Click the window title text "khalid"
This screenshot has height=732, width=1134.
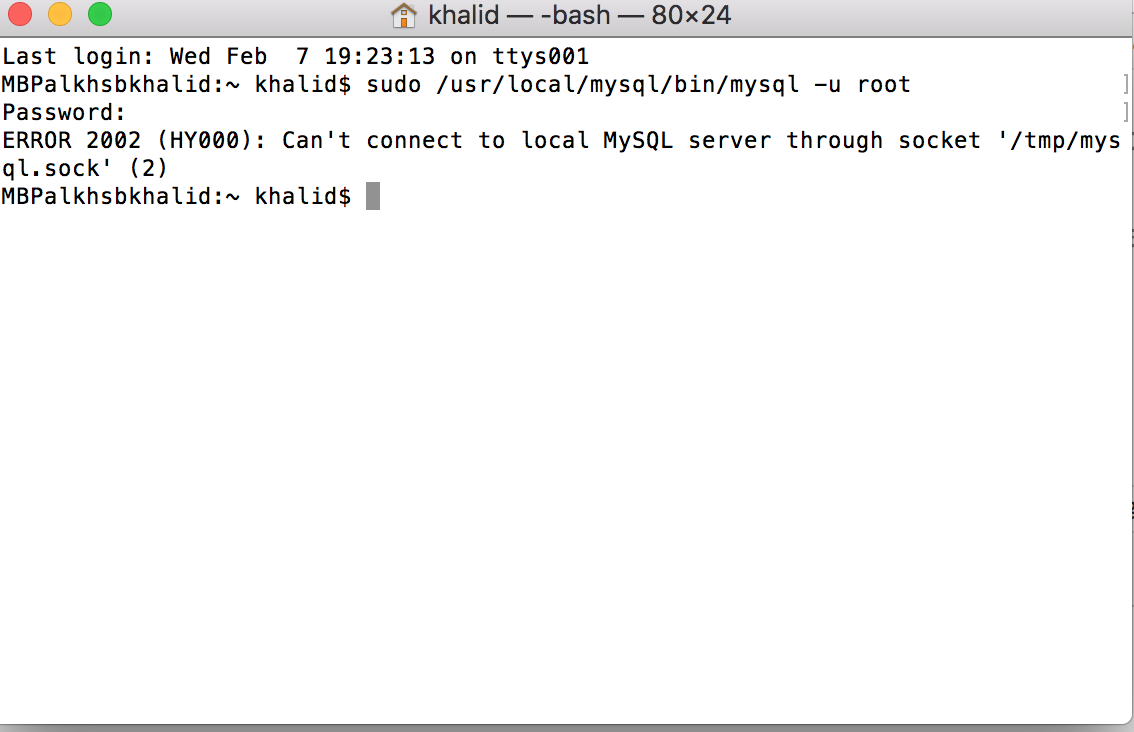pyautogui.click(x=464, y=17)
